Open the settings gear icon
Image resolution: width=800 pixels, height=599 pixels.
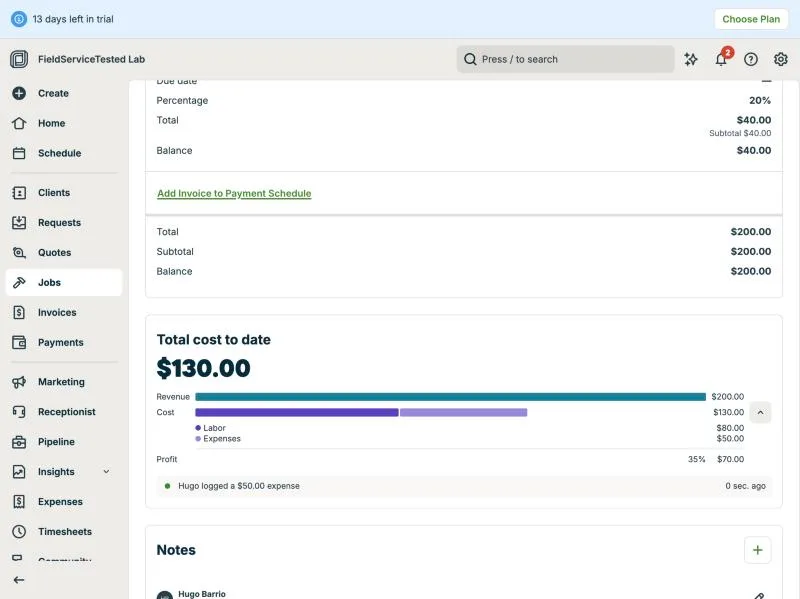point(781,59)
